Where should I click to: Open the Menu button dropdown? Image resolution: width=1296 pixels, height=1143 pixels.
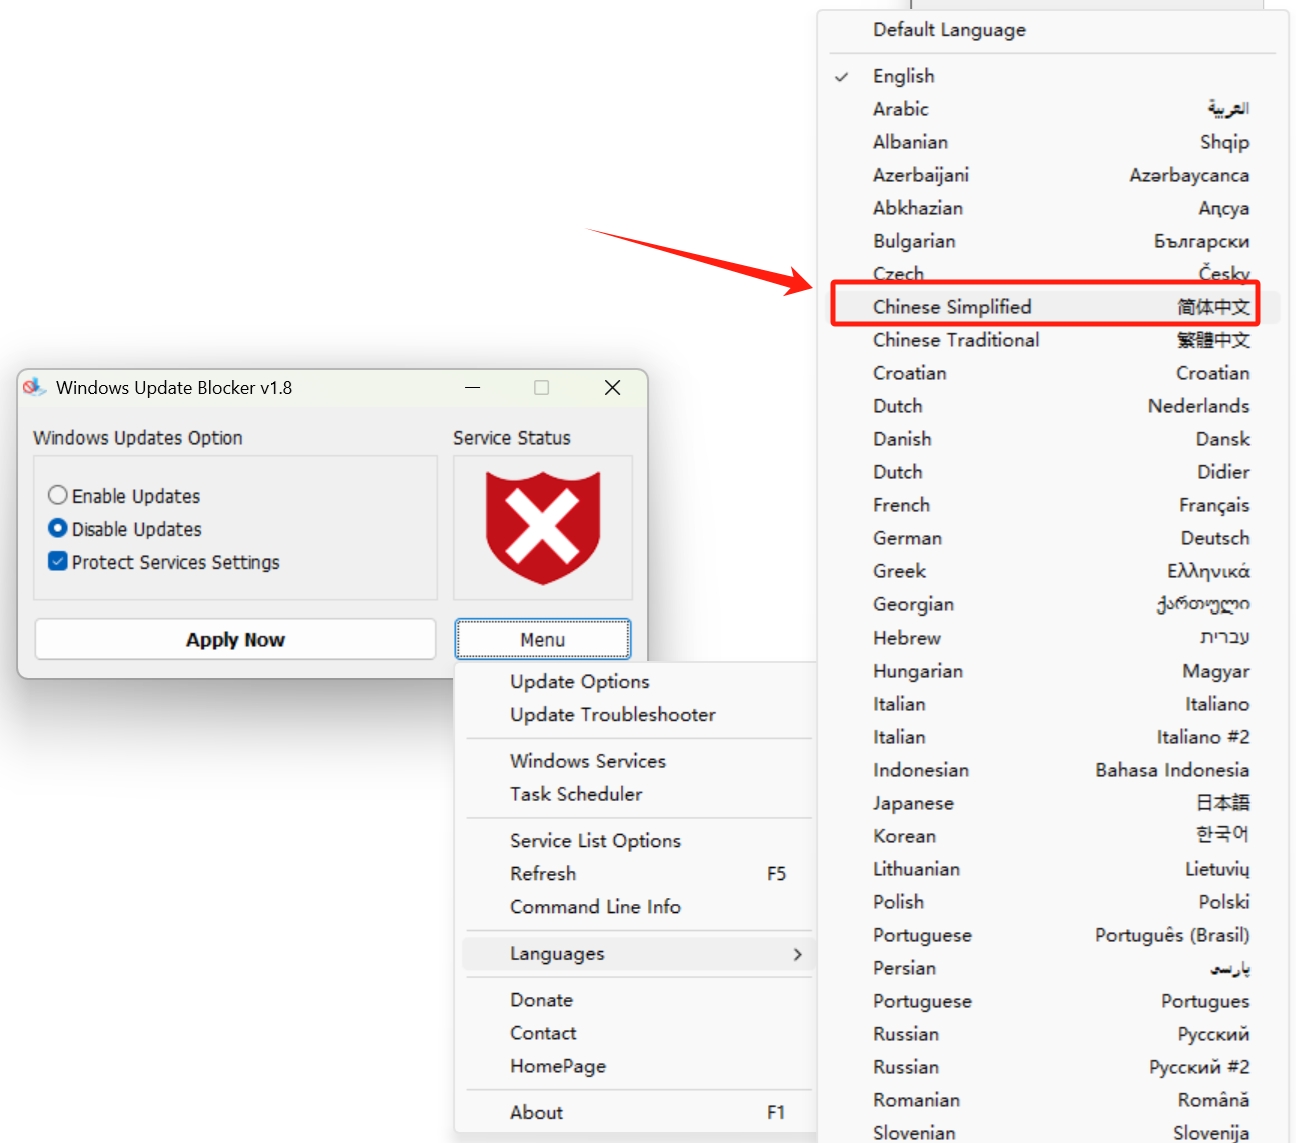(542, 640)
